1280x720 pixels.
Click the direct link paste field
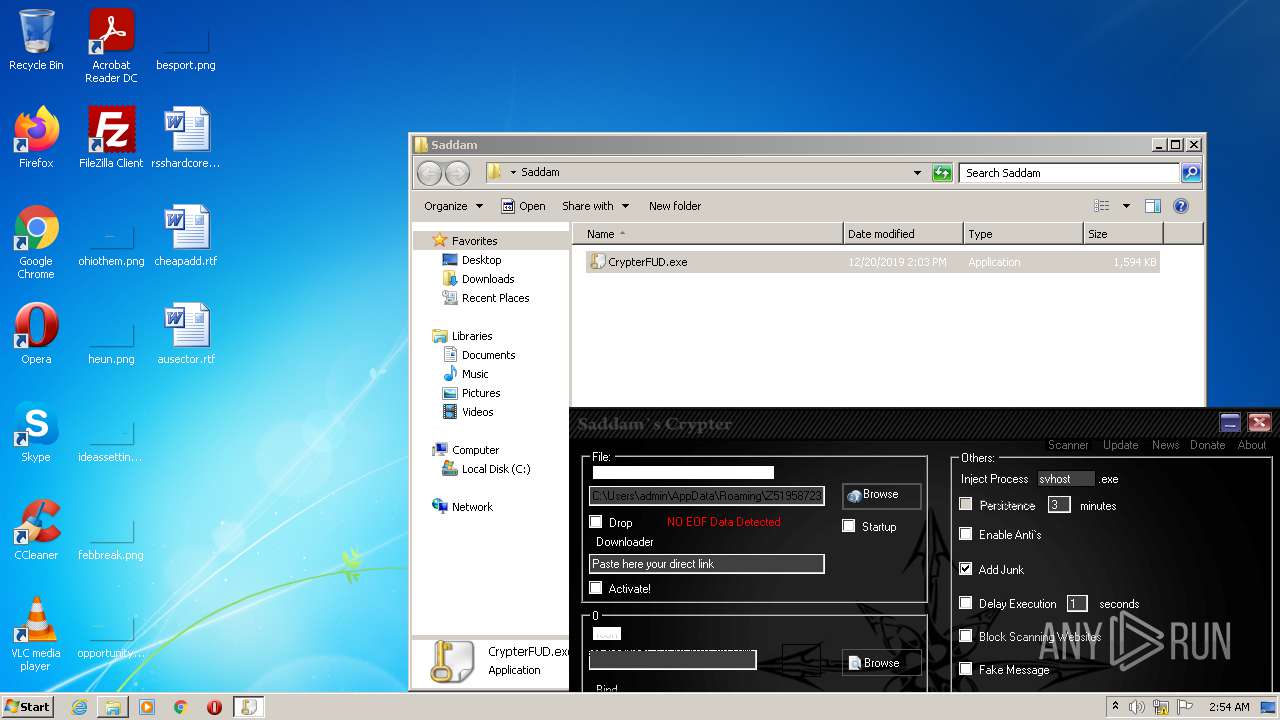(706, 564)
